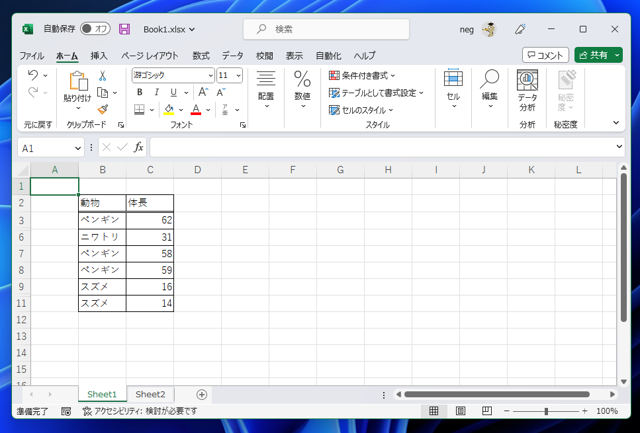This screenshot has height=433, width=640.
Task: Click the horizontal scrollbar right arrow
Action: pyautogui.click(x=612, y=394)
